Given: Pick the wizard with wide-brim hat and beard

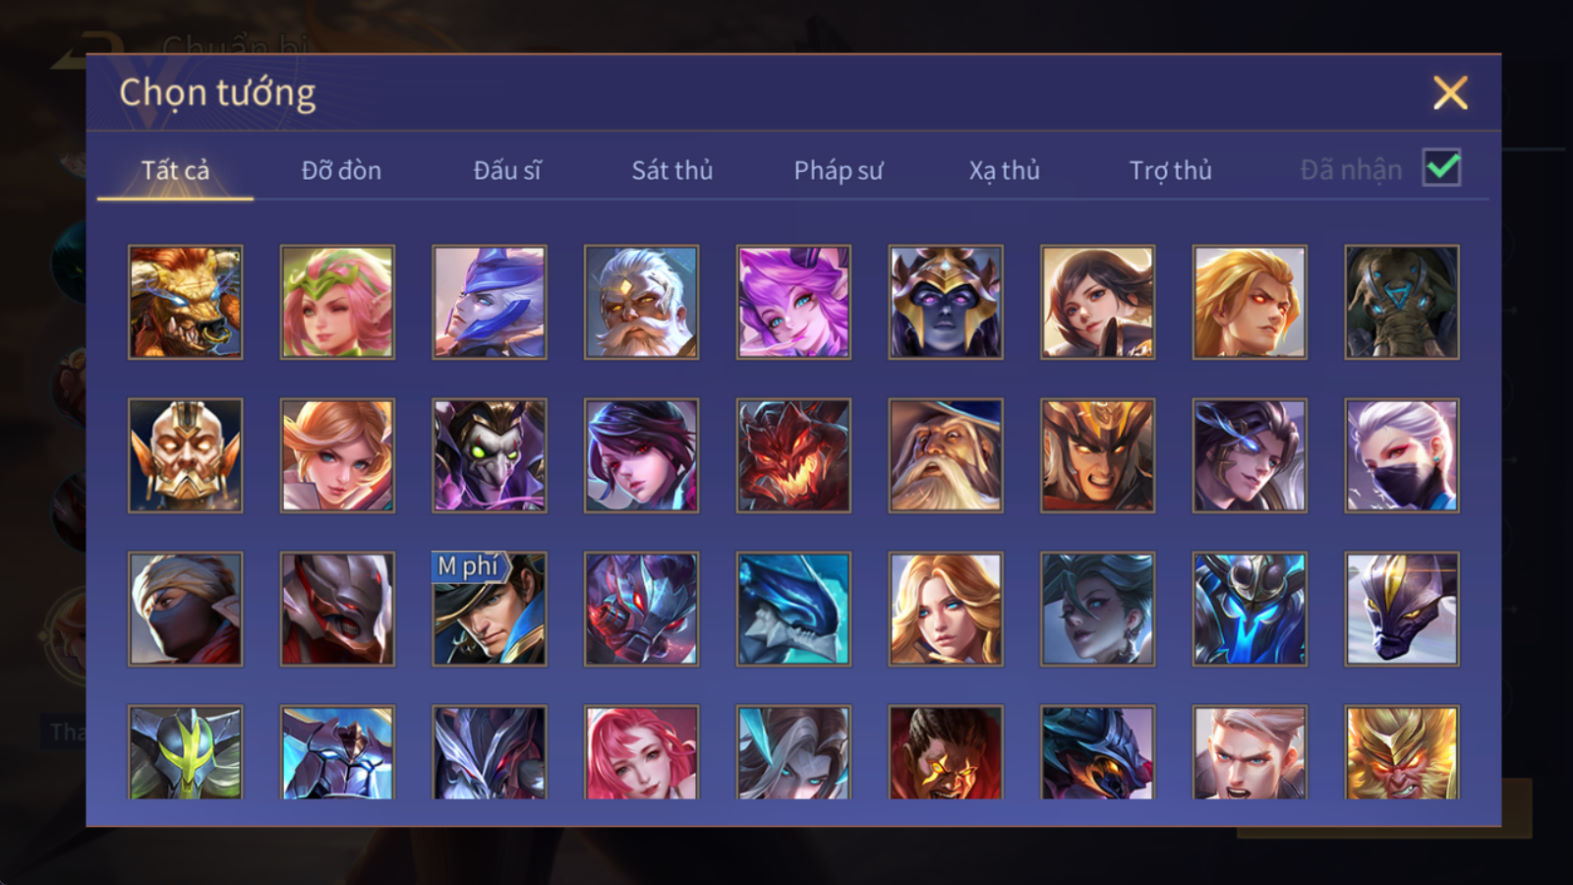Looking at the screenshot, I should [x=945, y=455].
